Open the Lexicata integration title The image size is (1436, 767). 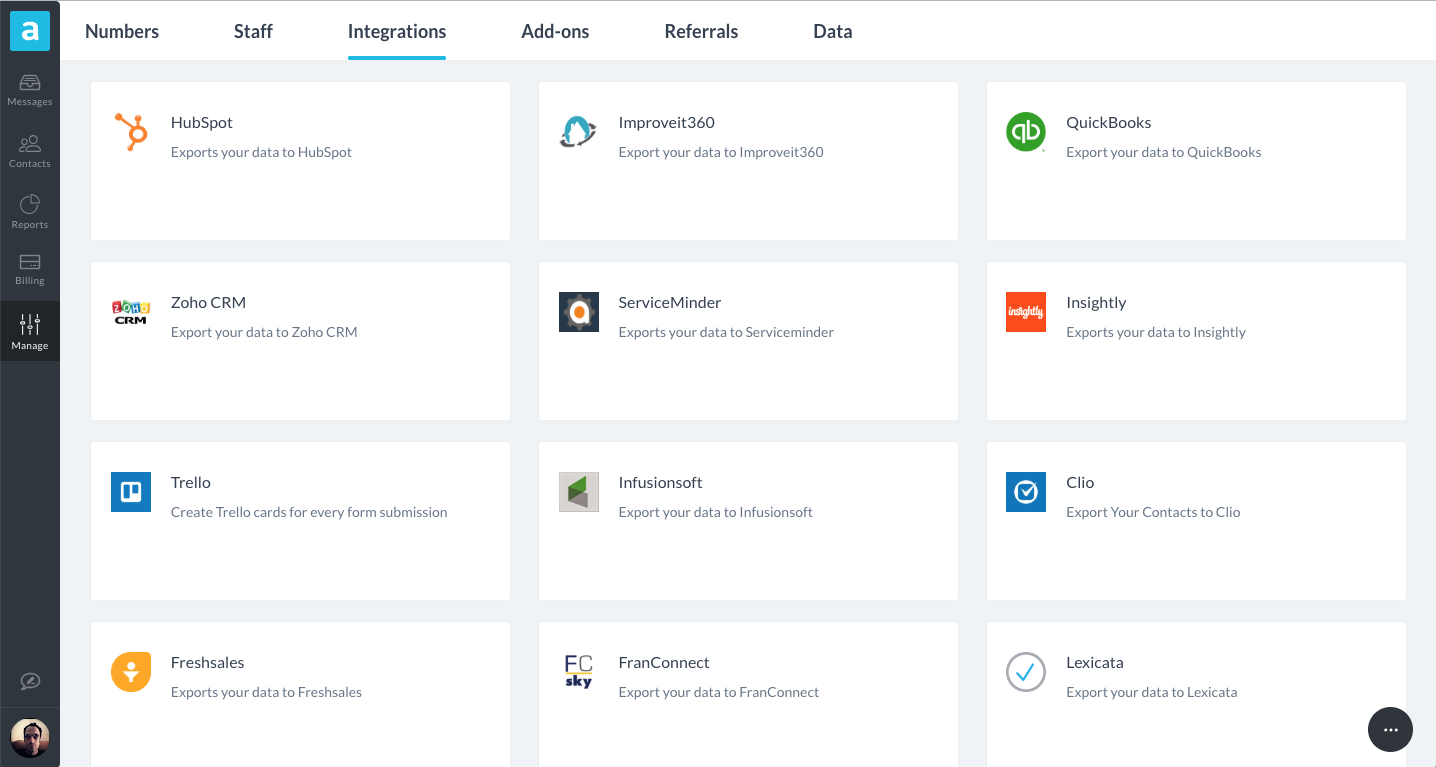(1095, 662)
